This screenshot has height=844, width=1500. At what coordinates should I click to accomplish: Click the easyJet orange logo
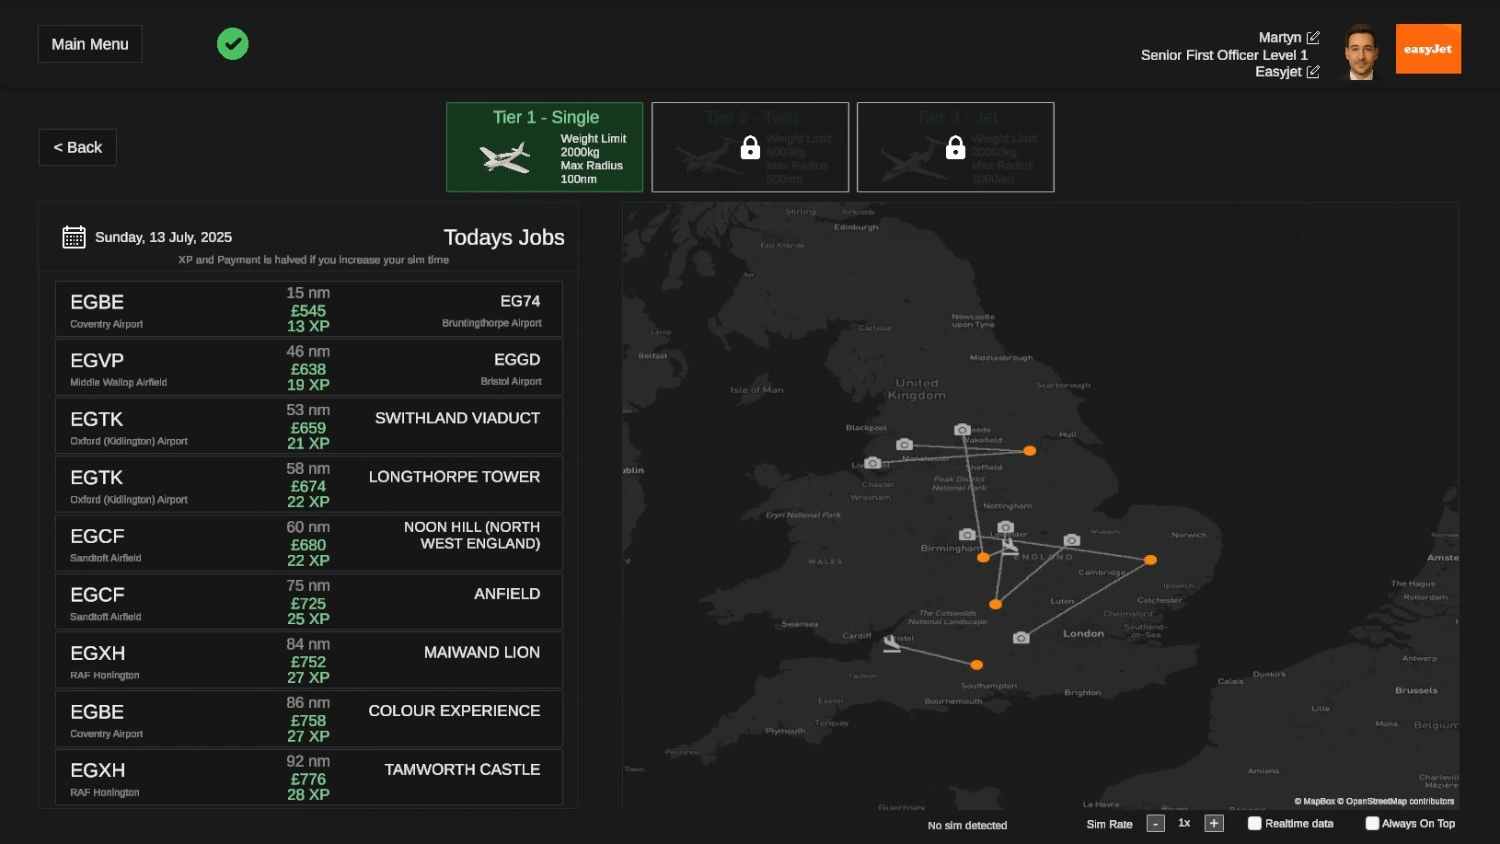(x=1428, y=49)
